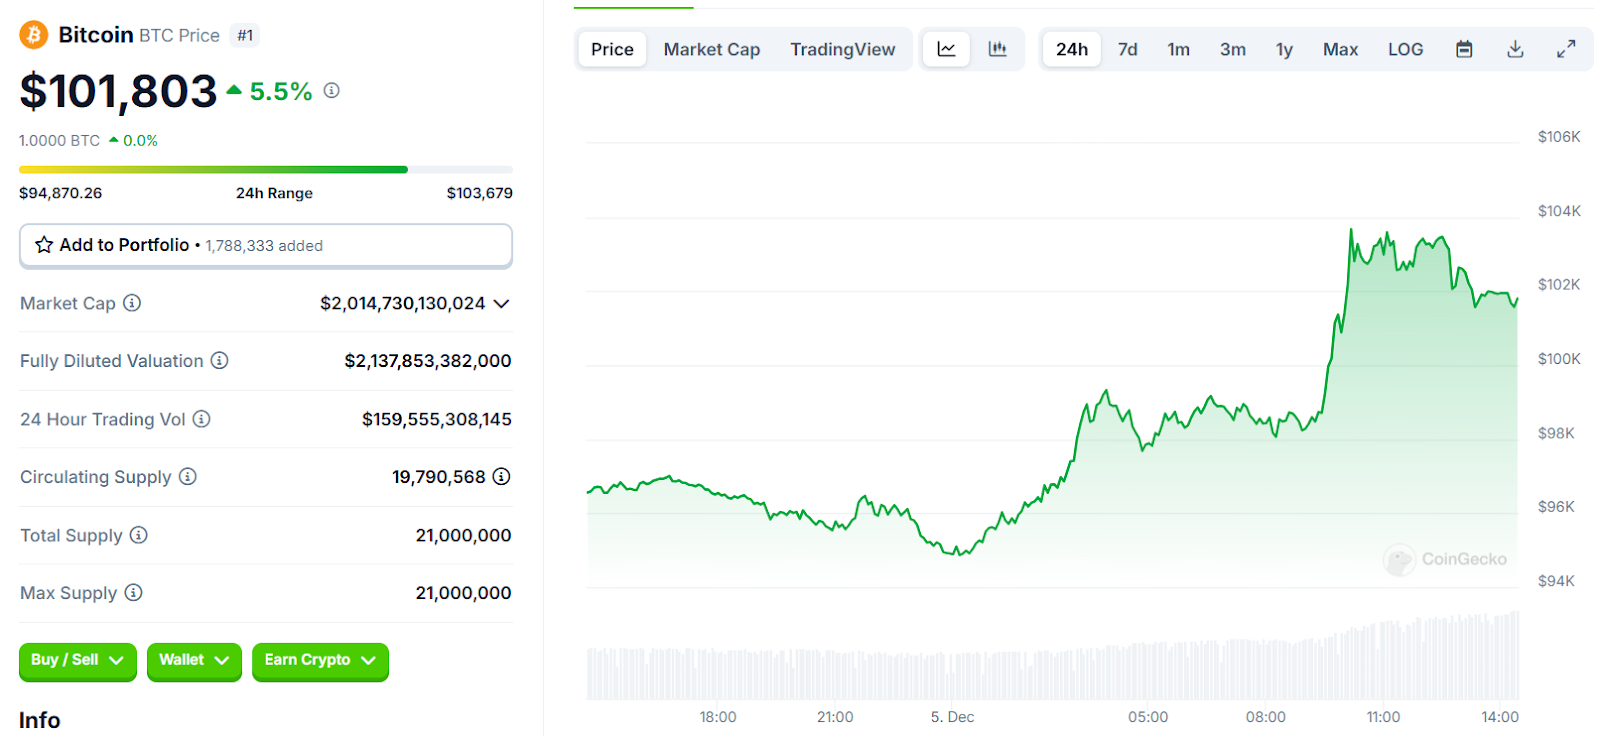Switch to line chart view icon
The height and width of the screenshot is (736, 1600).
946,49
